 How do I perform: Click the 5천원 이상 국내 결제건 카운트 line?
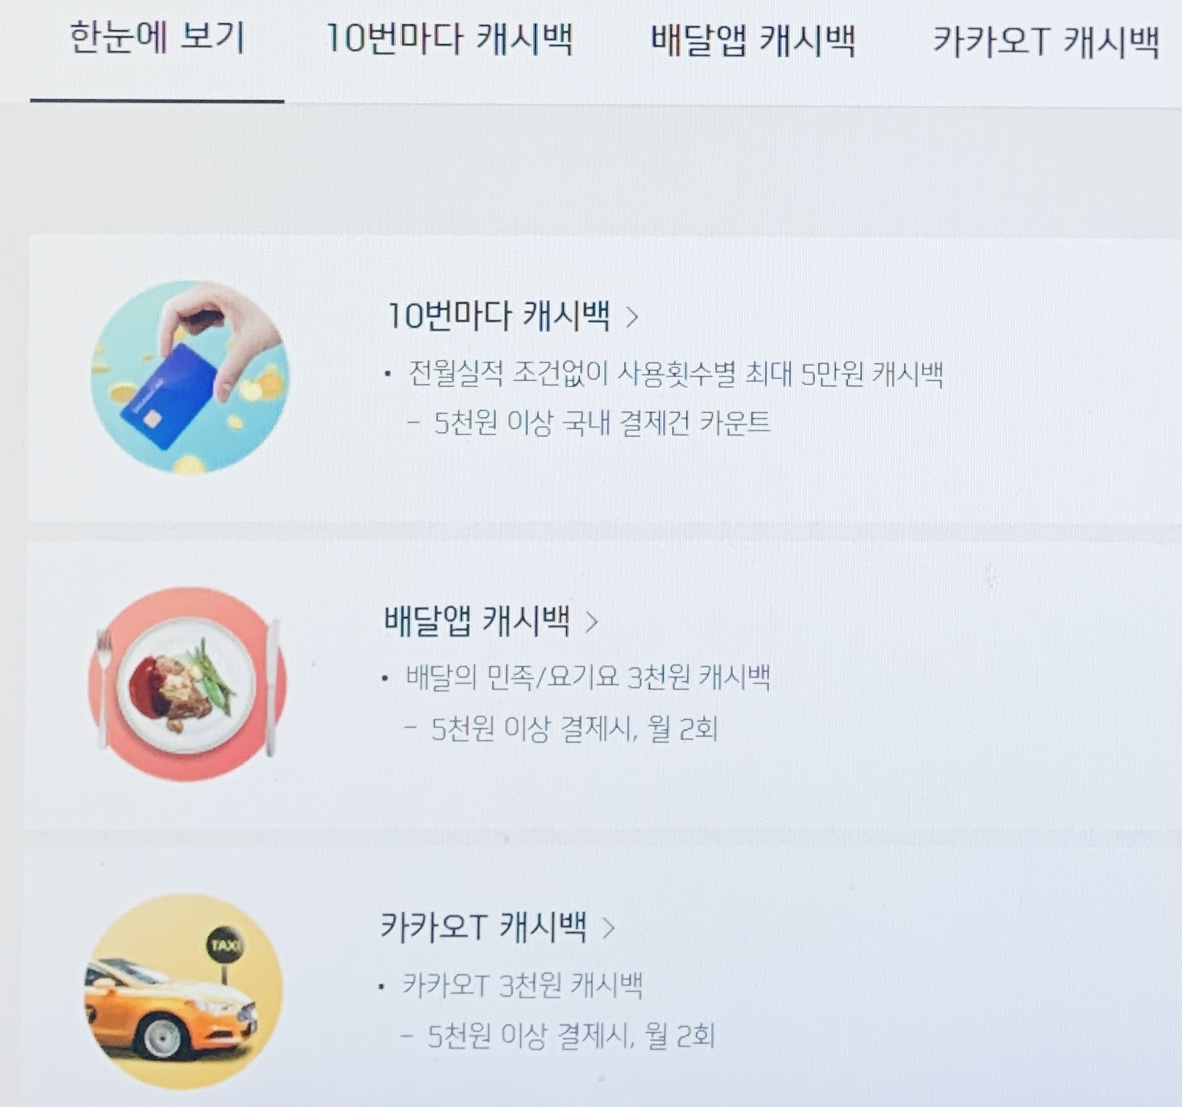[602, 423]
